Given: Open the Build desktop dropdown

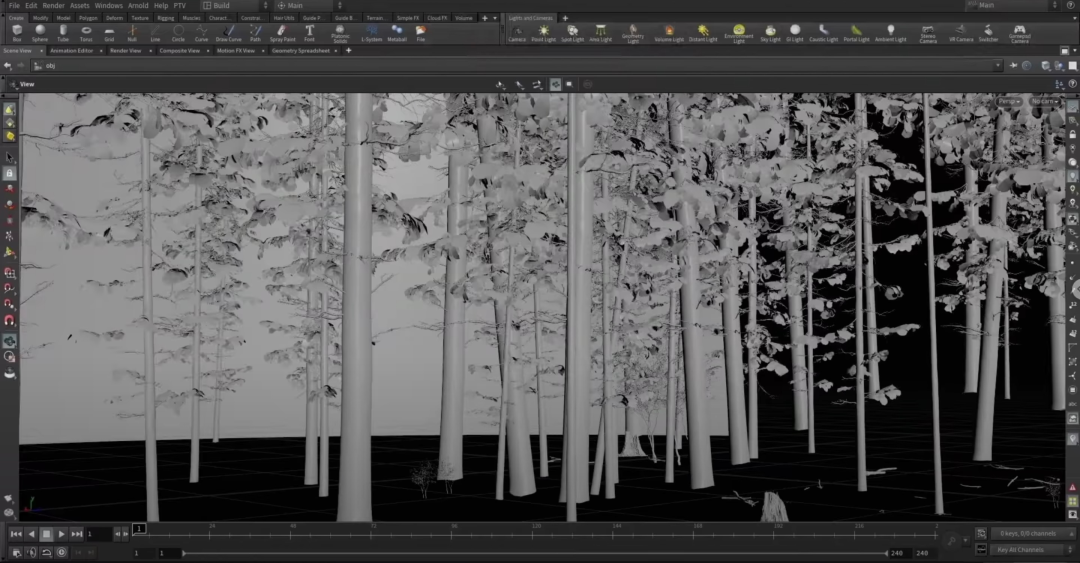Looking at the screenshot, I should point(222,5).
